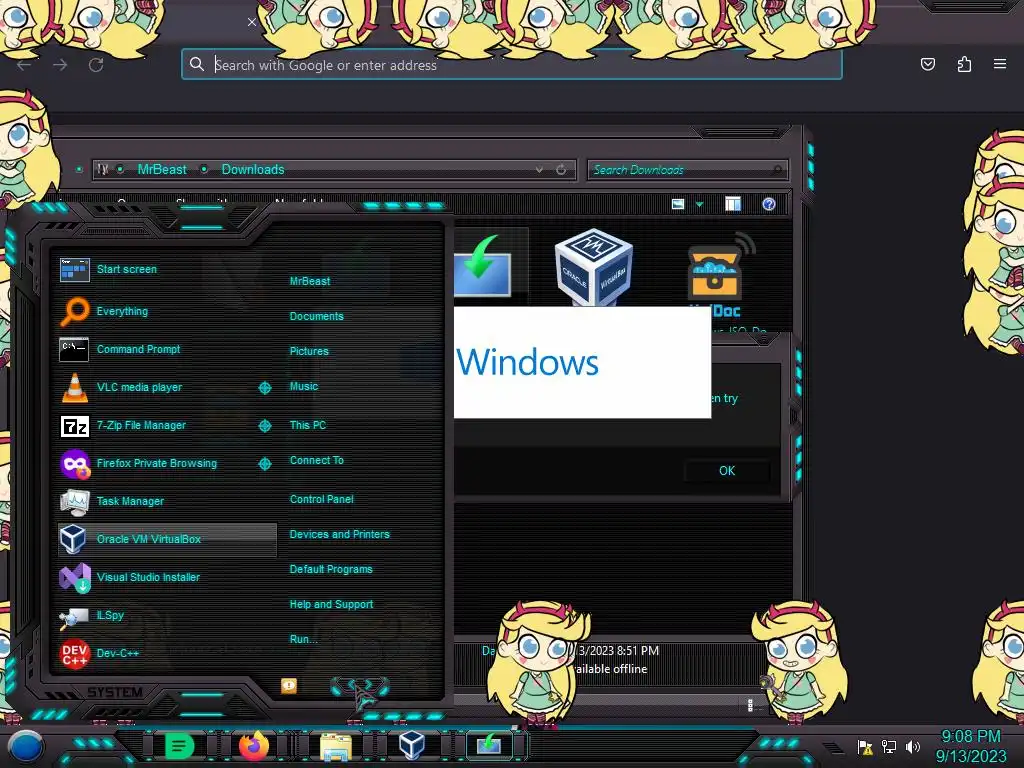Click the Action Center flag tray icon
This screenshot has width=1024, height=768.
(865, 746)
